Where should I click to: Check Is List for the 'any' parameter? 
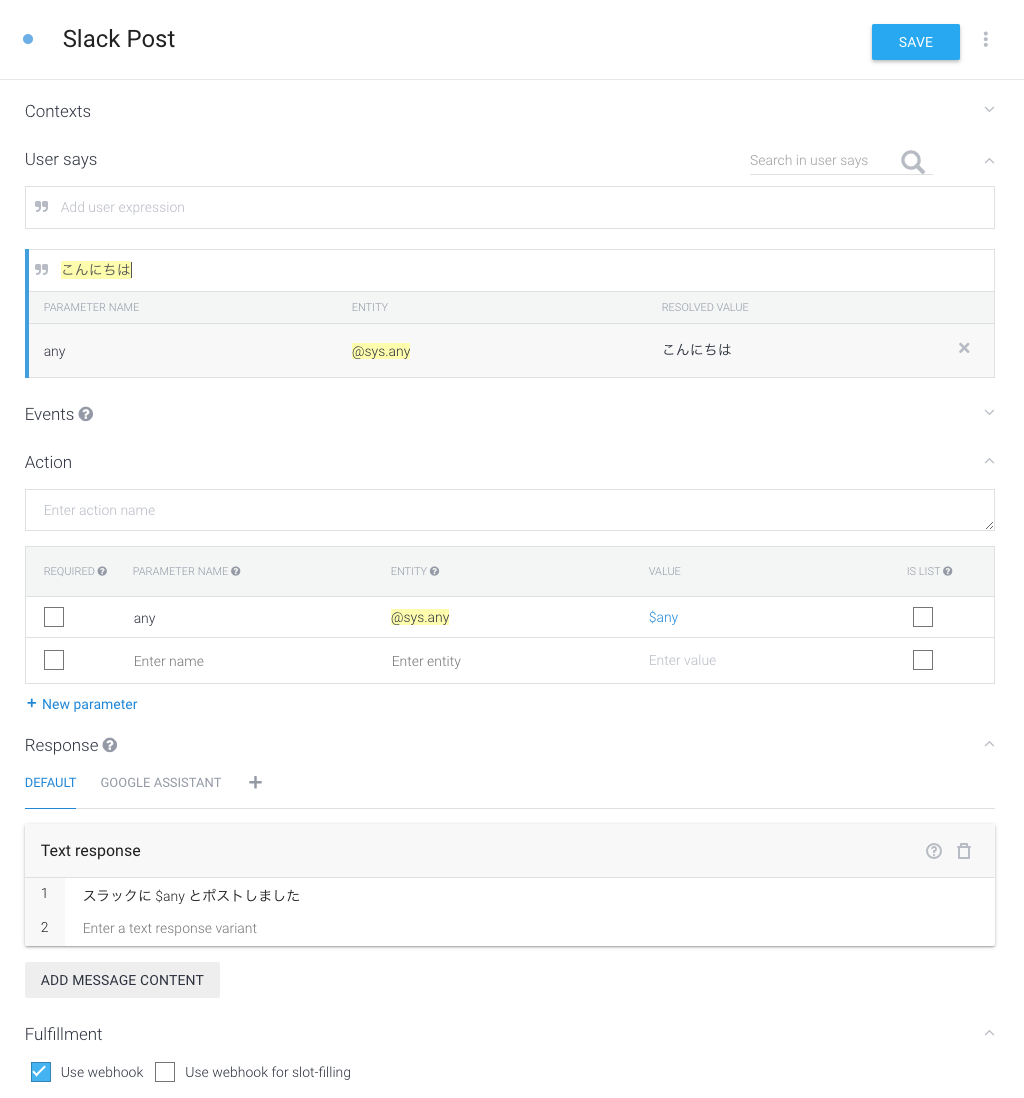(x=923, y=617)
